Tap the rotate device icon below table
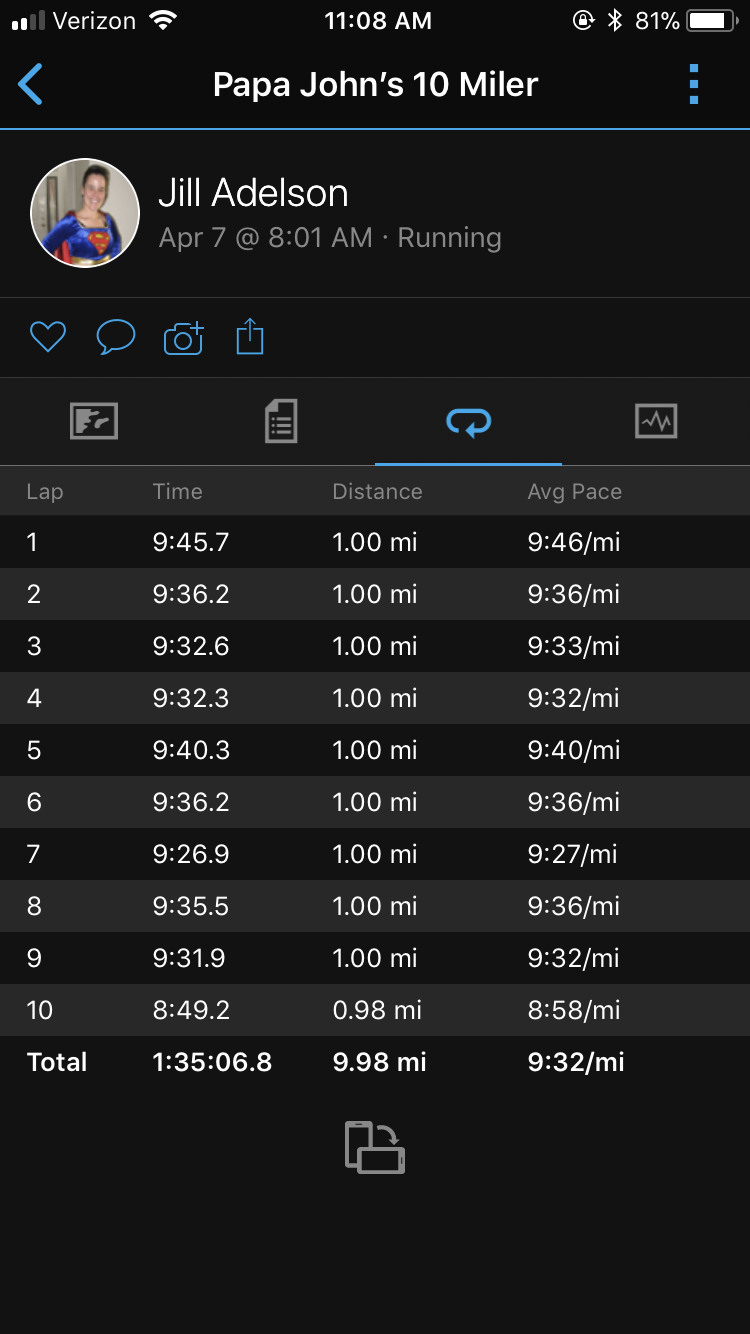Image resolution: width=750 pixels, height=1334 pixels. click(375, 1147)
